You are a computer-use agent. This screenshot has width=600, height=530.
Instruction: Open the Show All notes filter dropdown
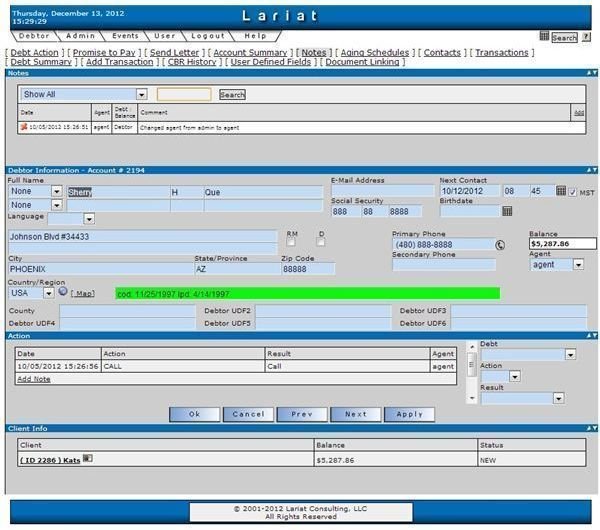[x=141, y=94]
